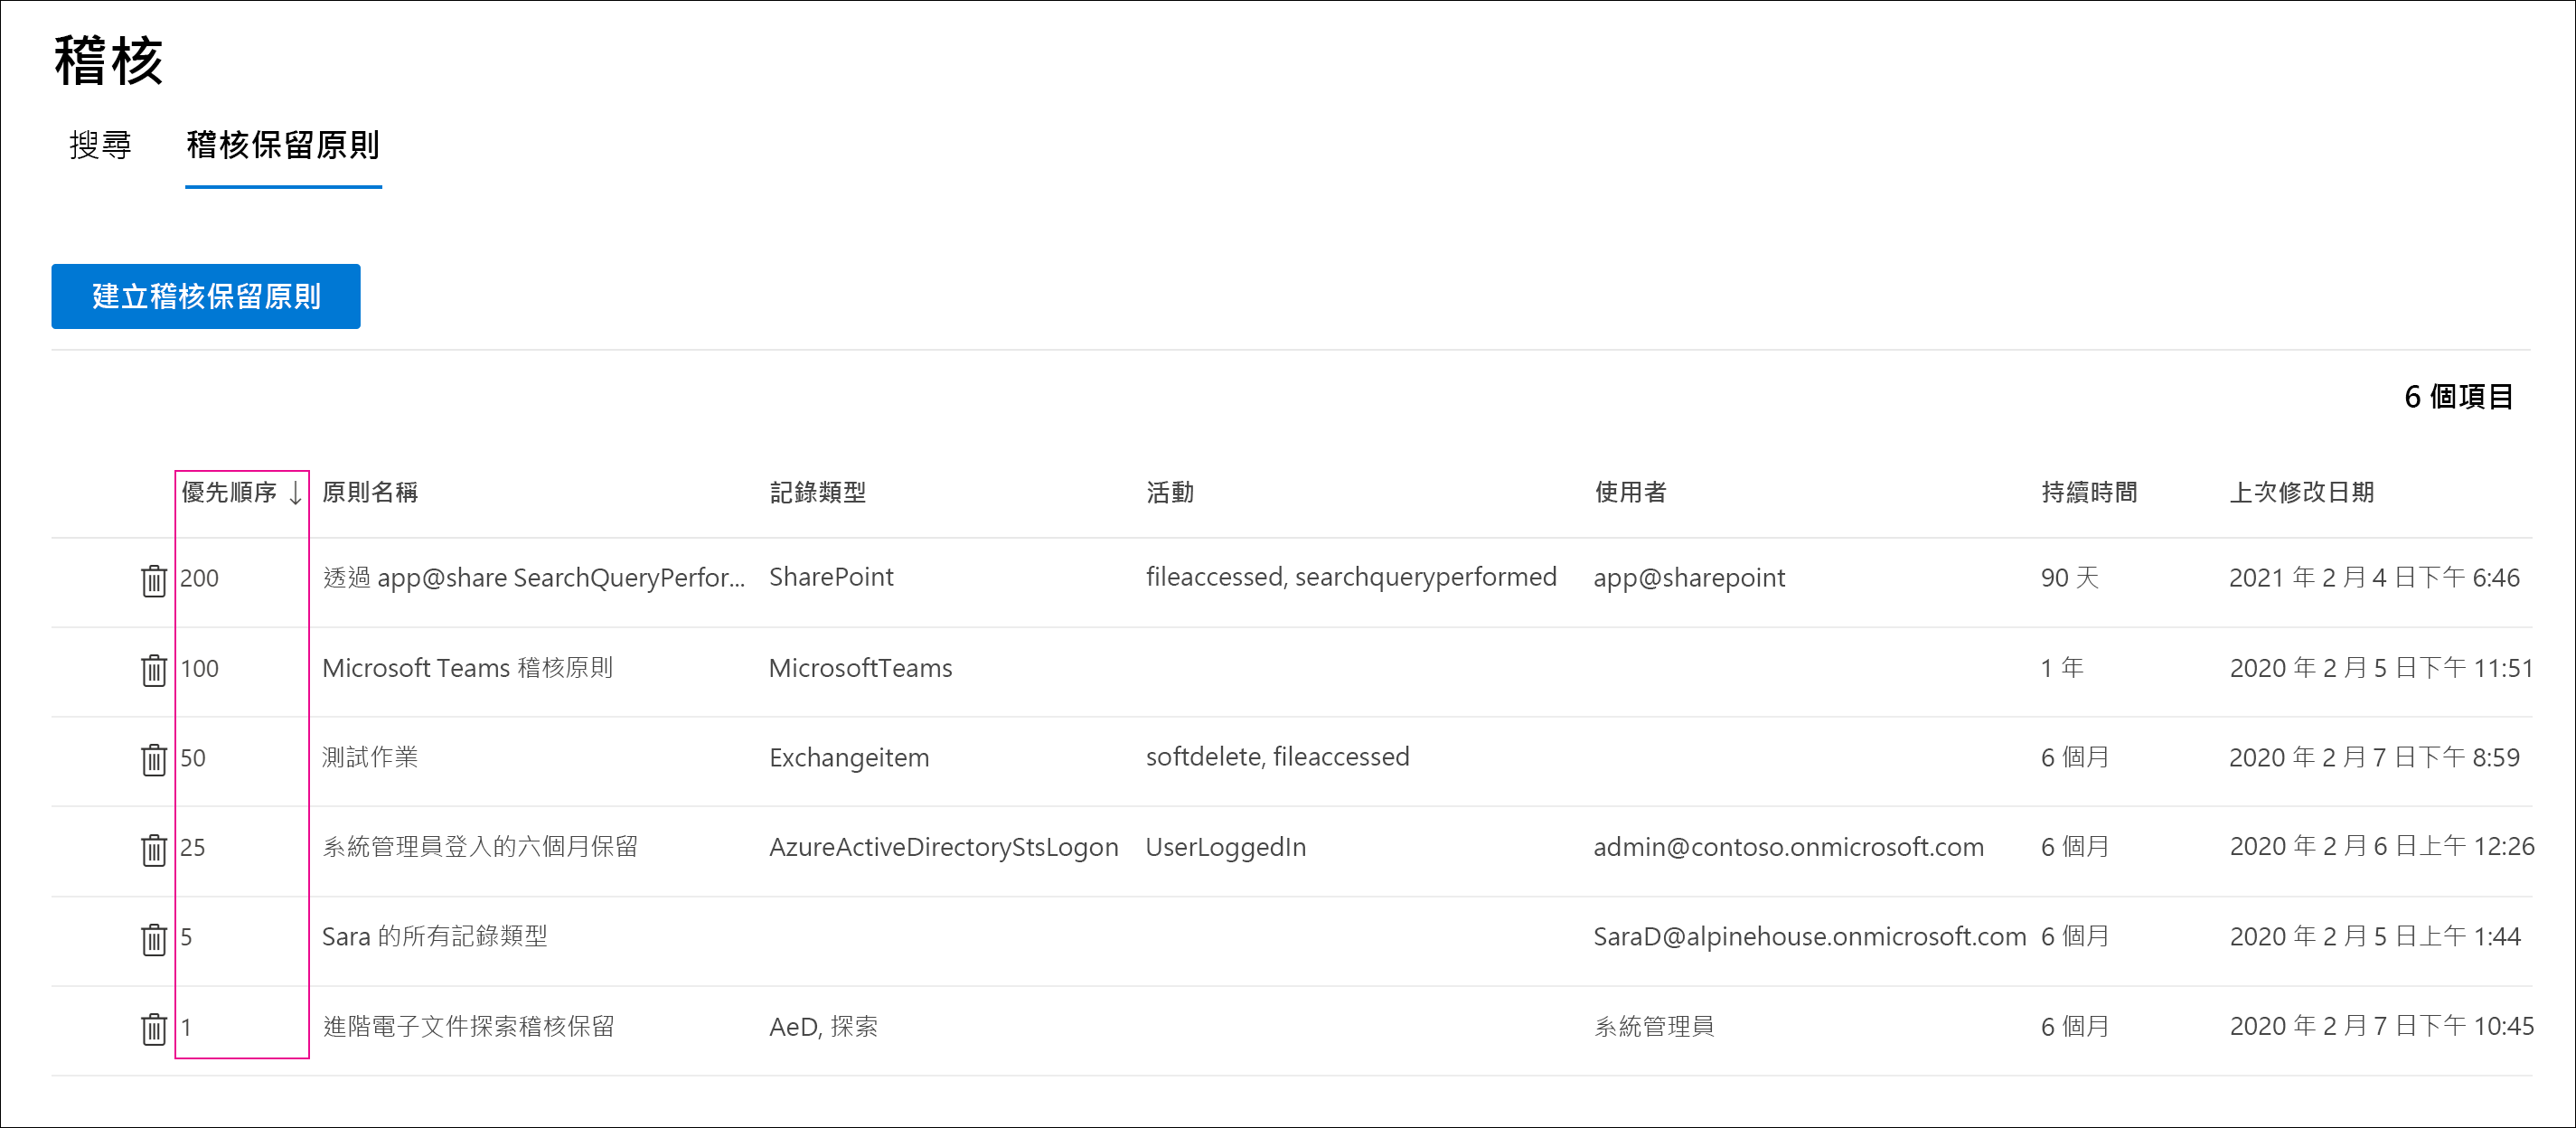Viewport: 2576px width, 1128px height.
Task: Open the Microsoft Teams 稽核原則 policy name
Action: [467, 668]
